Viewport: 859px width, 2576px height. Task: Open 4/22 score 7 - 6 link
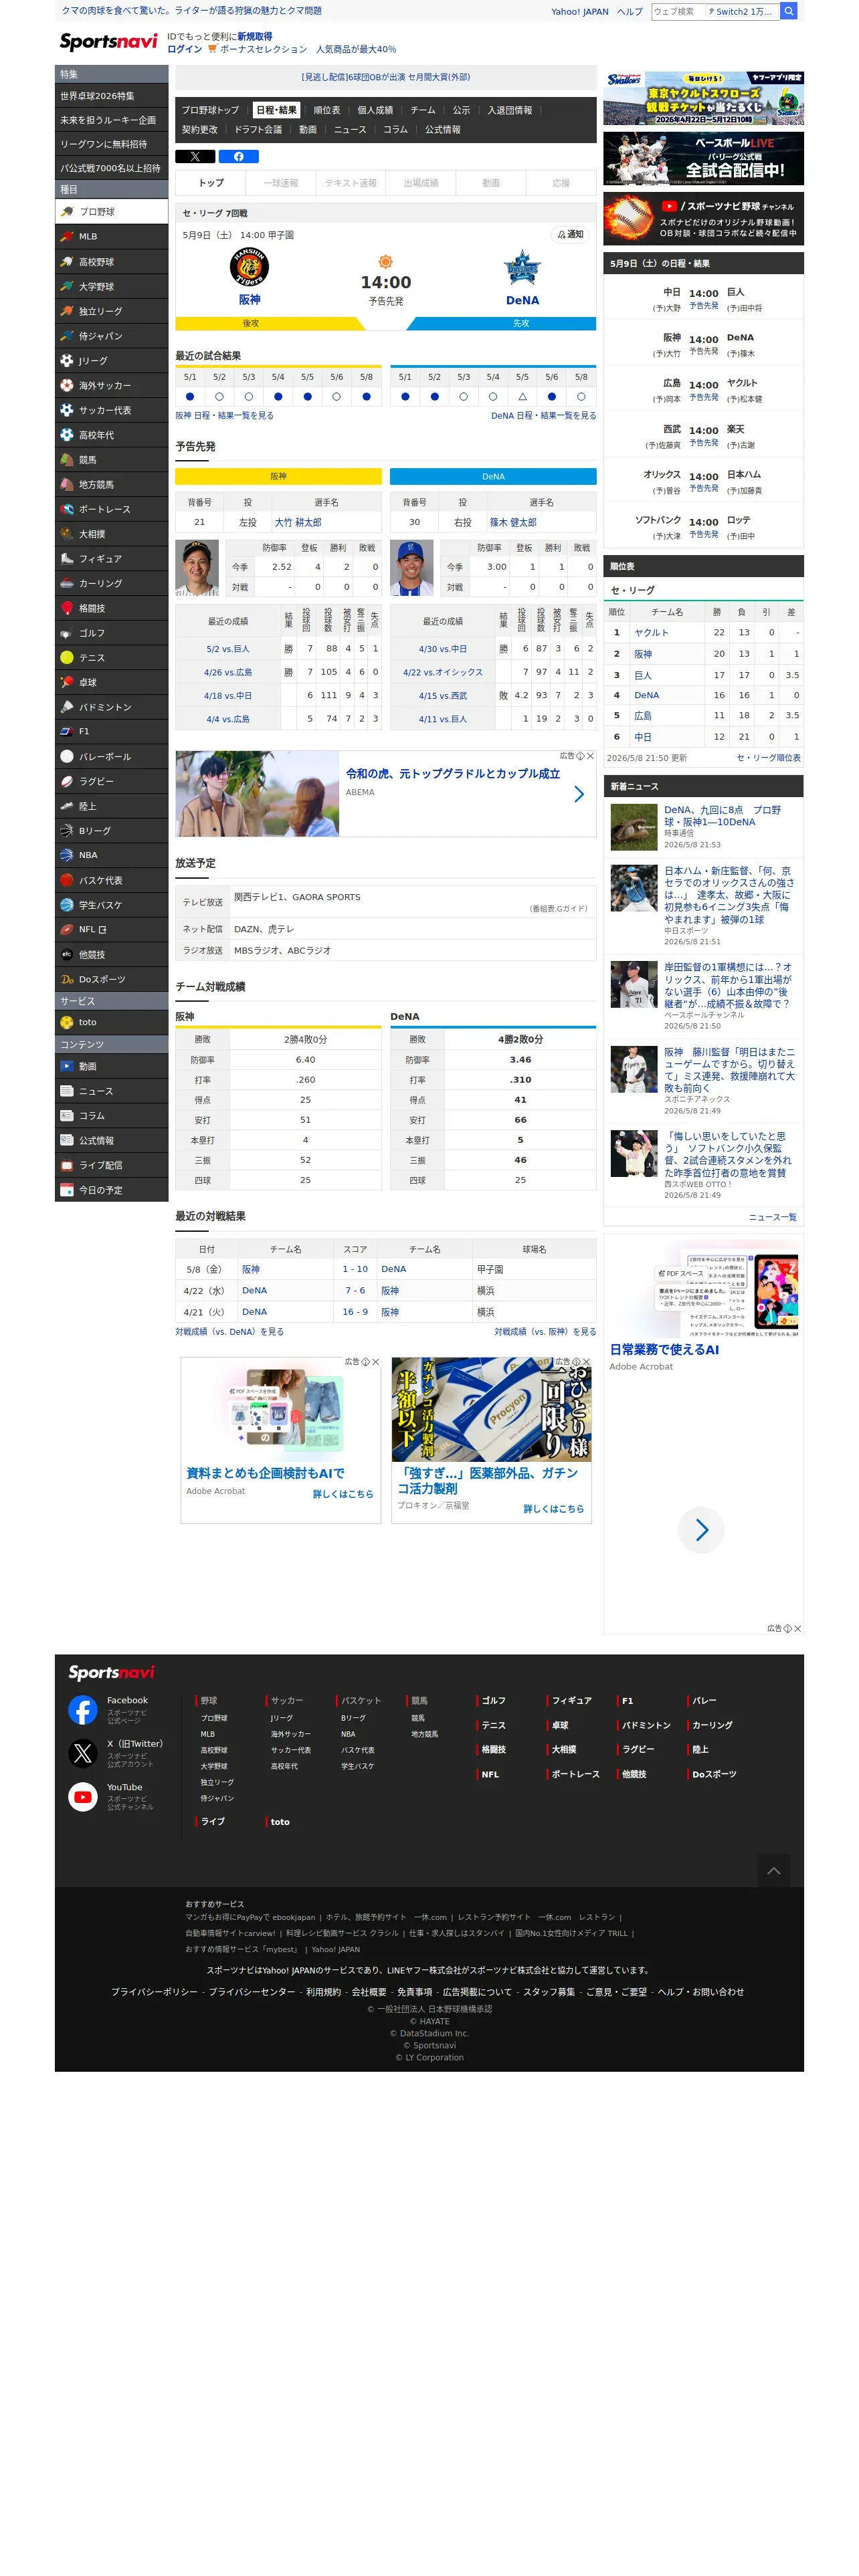pos(355,1291)
